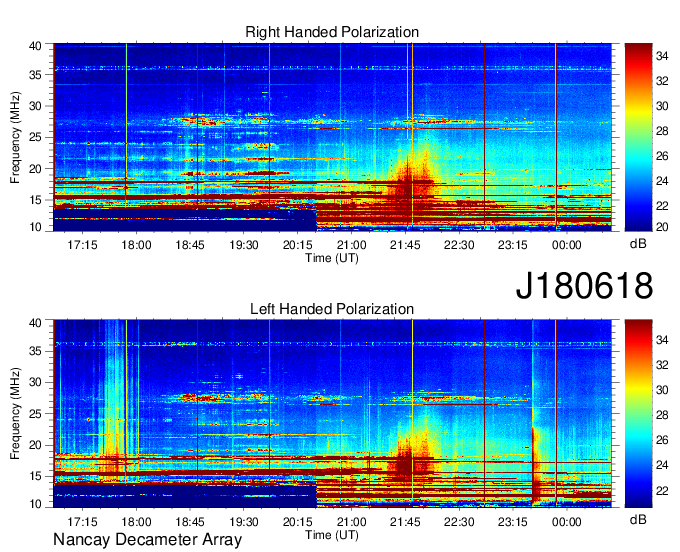The width and height of the screenshot is (680, 552).
Task: Click the 20 dB value on upper colorbar
Action: click(x=662, y=227)
